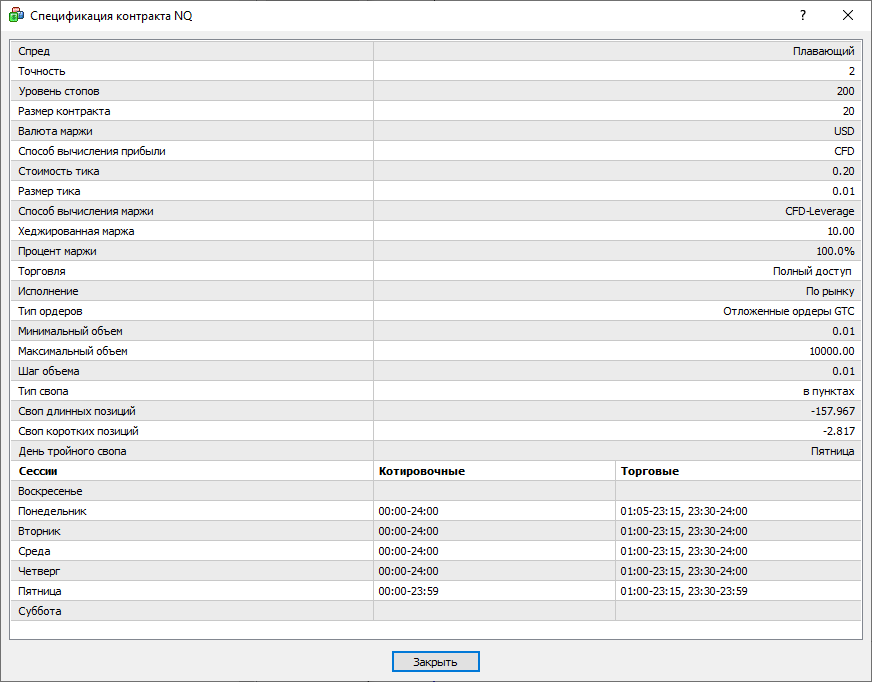Select the Валюта маржи USD value
Image resolution: width=872 pixels, height=682 pixels.
tap(843, 131)
